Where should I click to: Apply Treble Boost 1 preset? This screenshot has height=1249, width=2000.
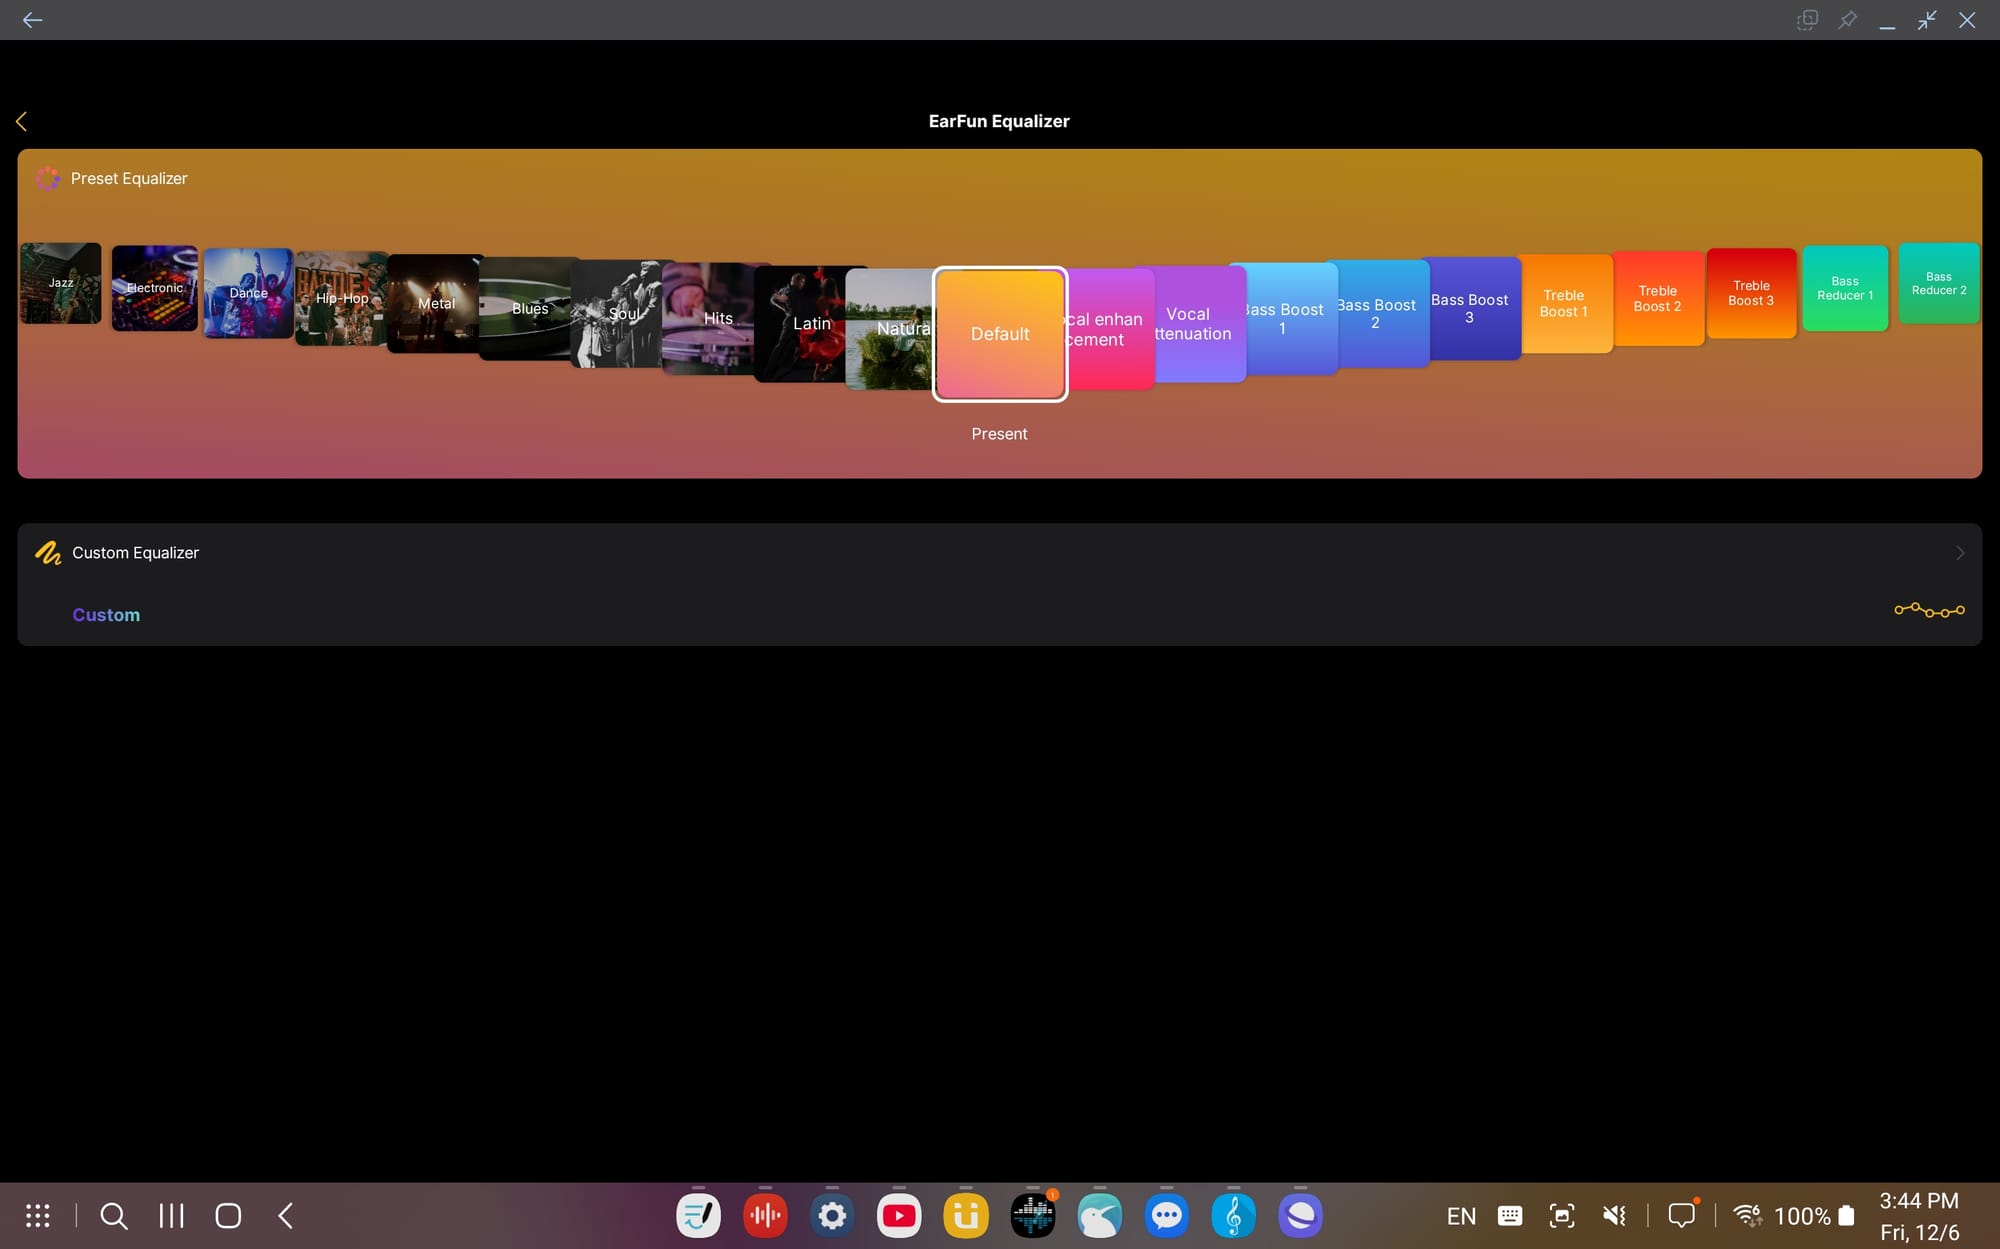tap(1566, 303)
